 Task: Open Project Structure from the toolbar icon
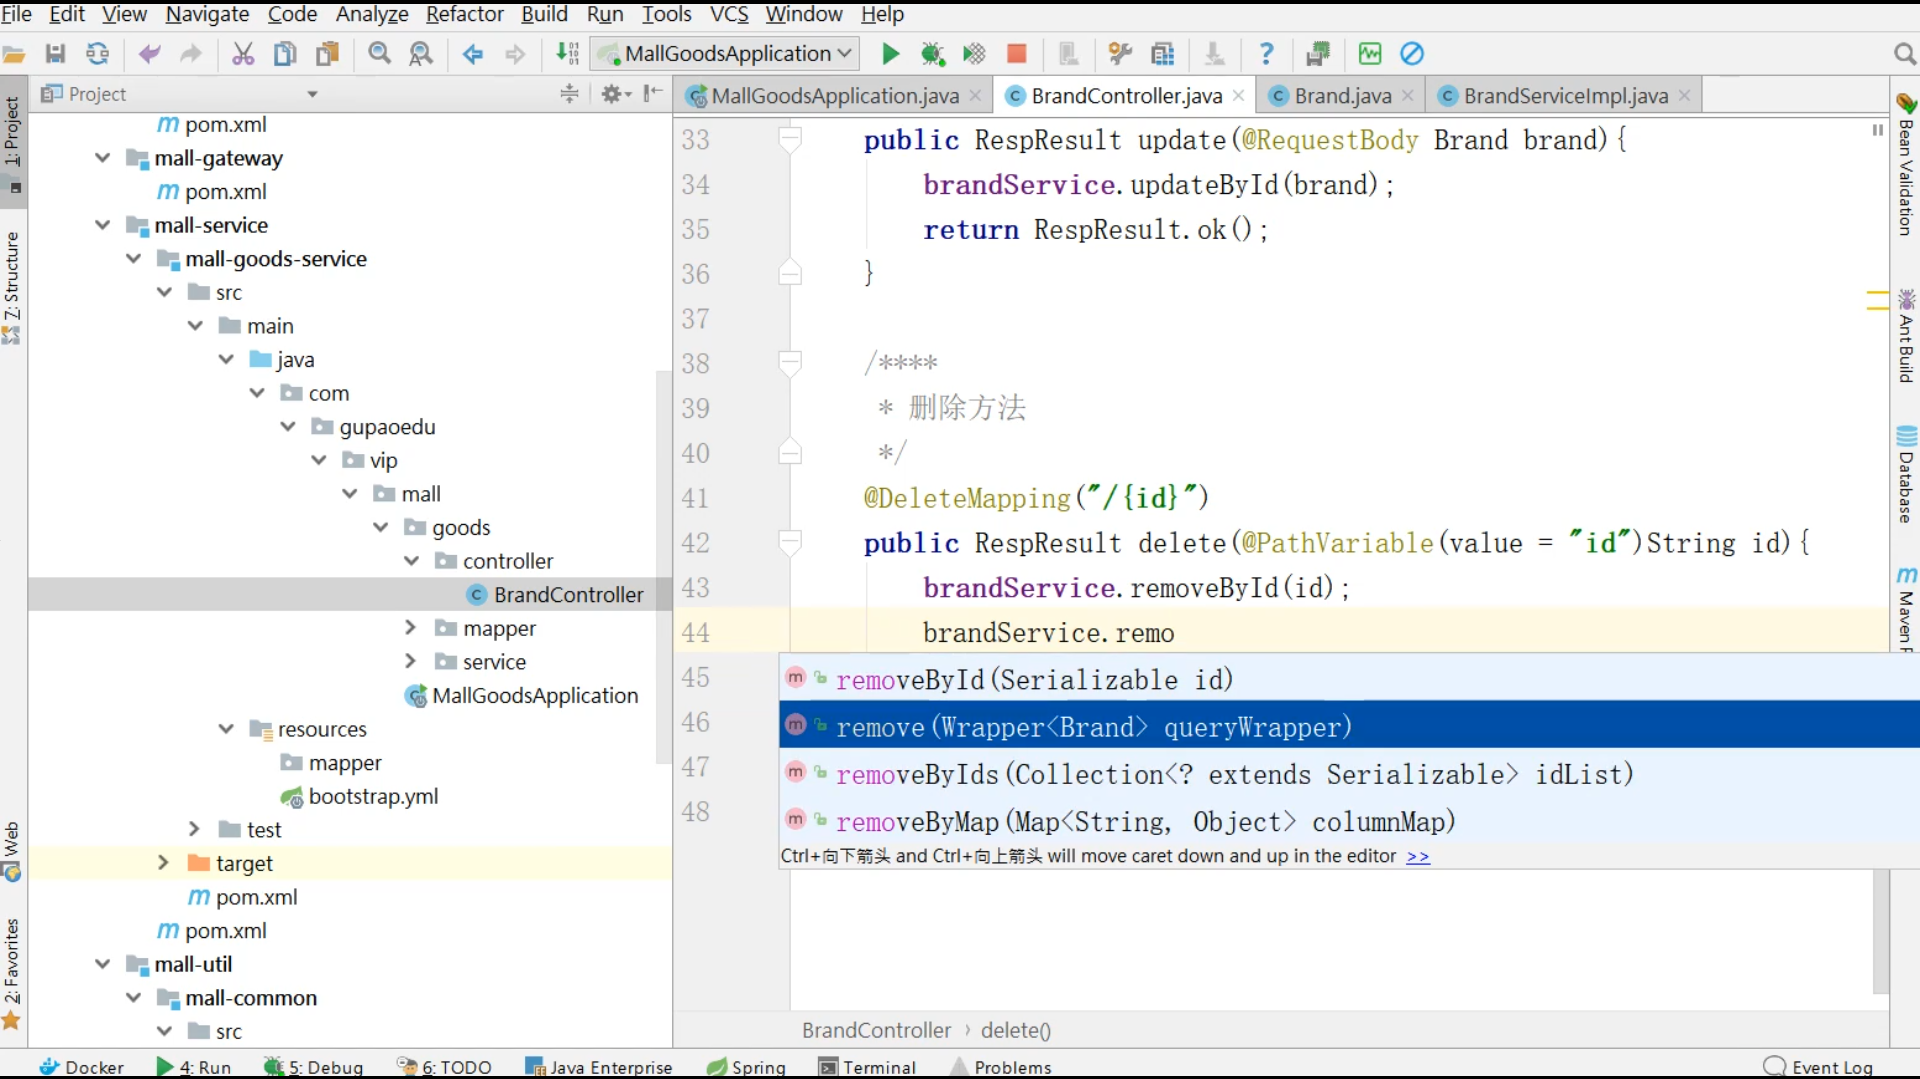click(x=1162, y=54)
